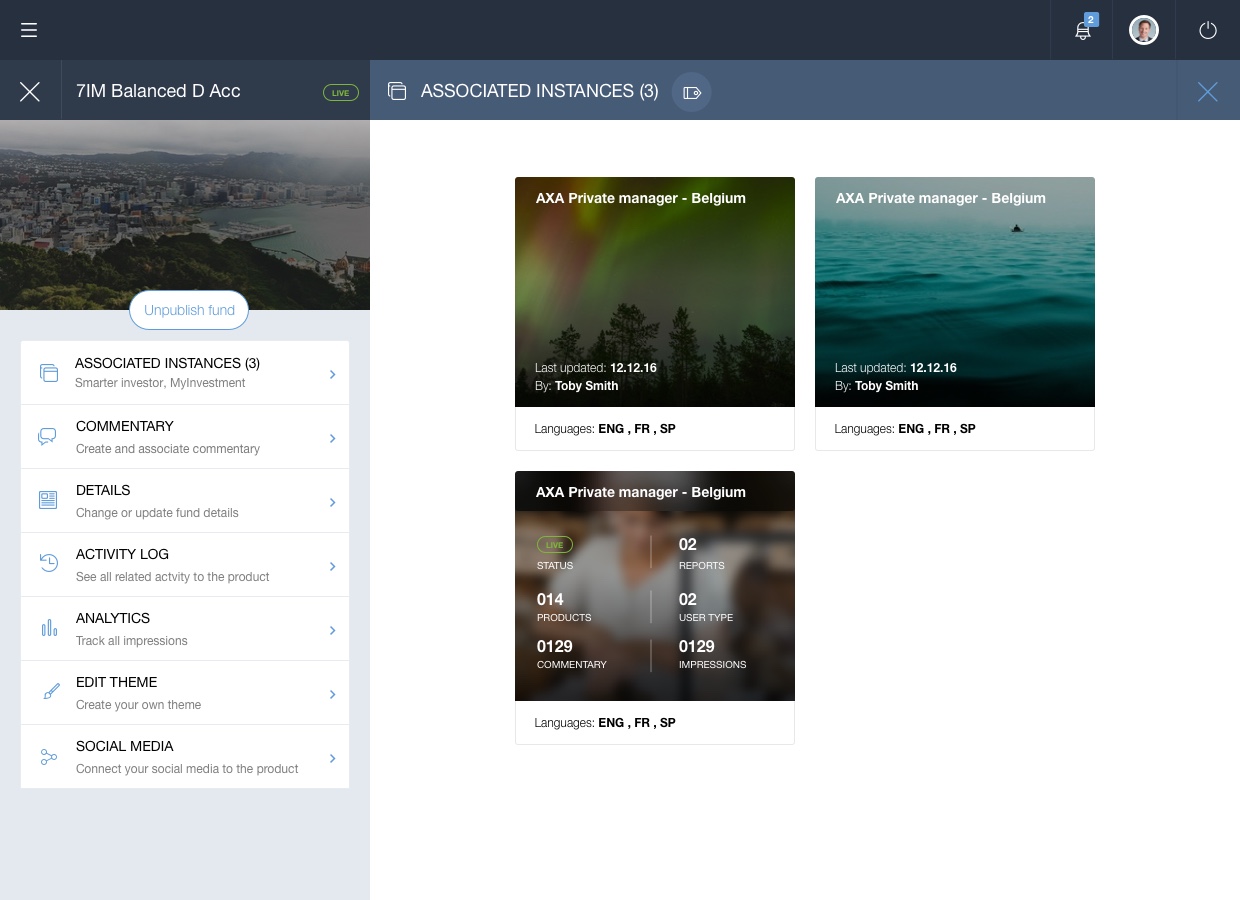Expand the Social Media row chevron
Screen dimensions: 1240x900
click(332, 758)
